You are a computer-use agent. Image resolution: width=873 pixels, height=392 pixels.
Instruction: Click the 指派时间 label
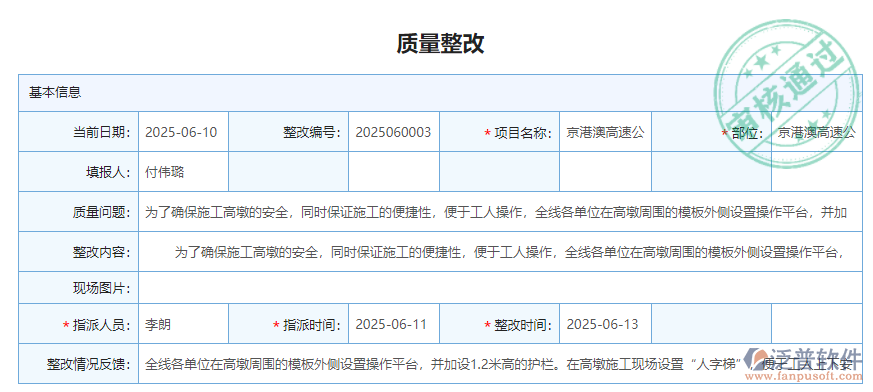[x=312, y=325]
